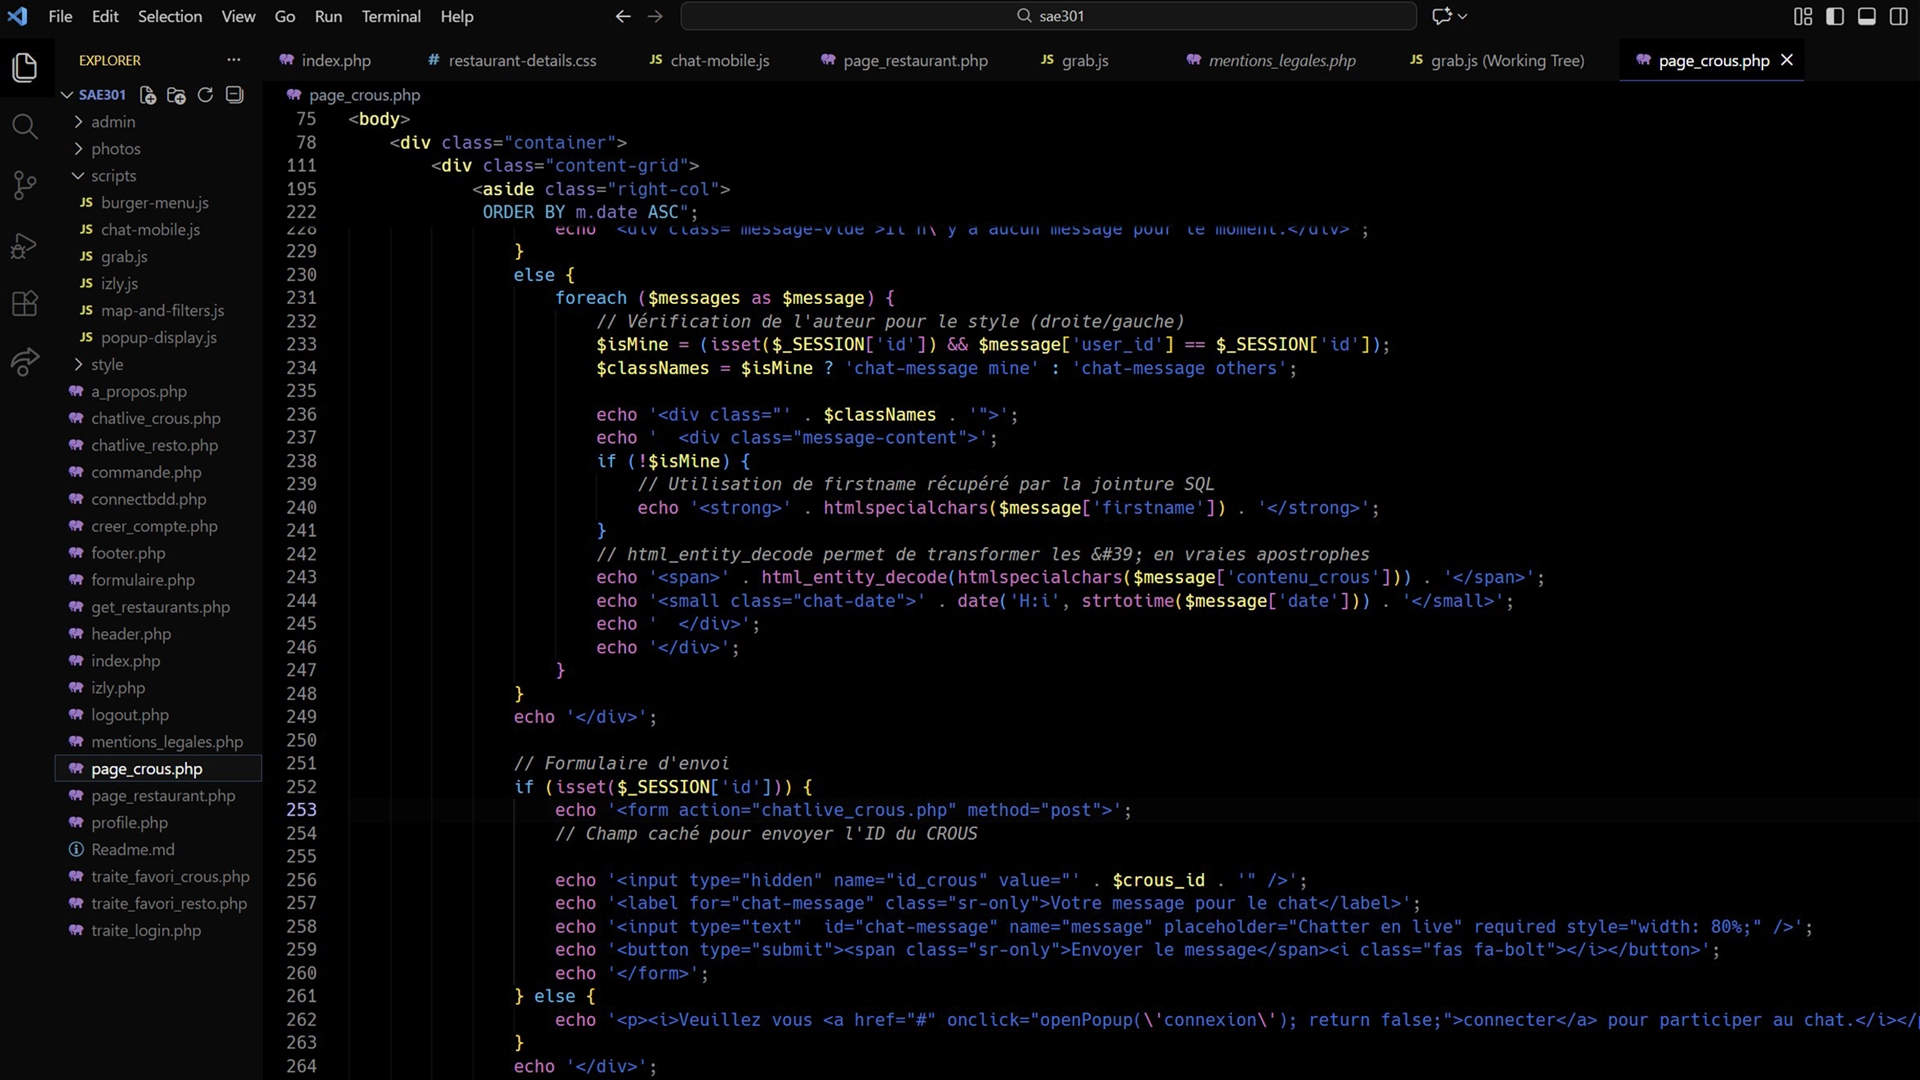Open the Live Share activity icon
Viewport: 1920px width, 1080px height.
click(x=25, y=361)
